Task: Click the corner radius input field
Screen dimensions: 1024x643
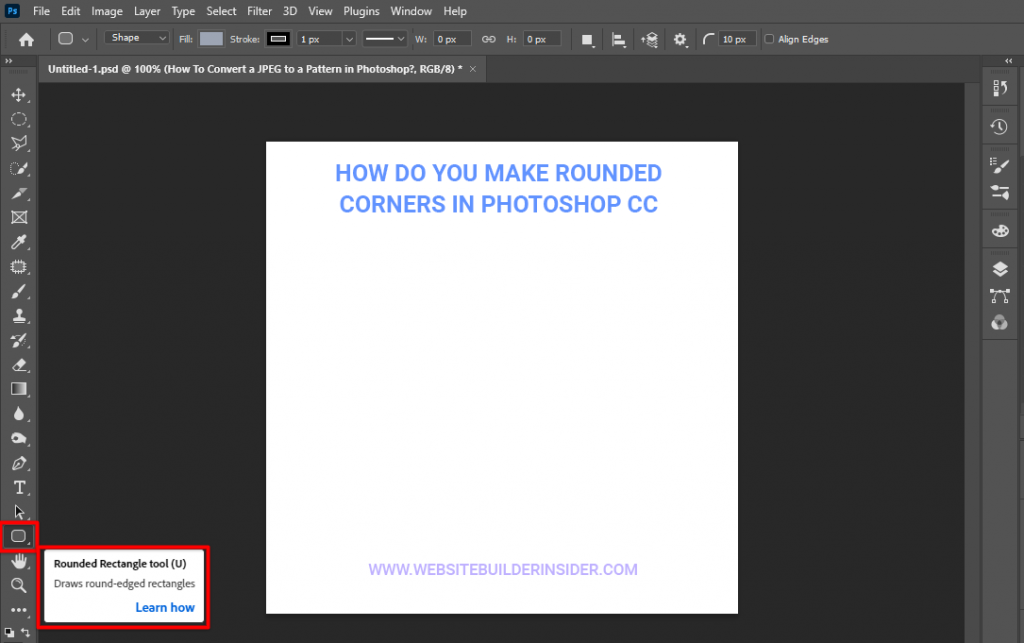Action: [x=738, y=39]
